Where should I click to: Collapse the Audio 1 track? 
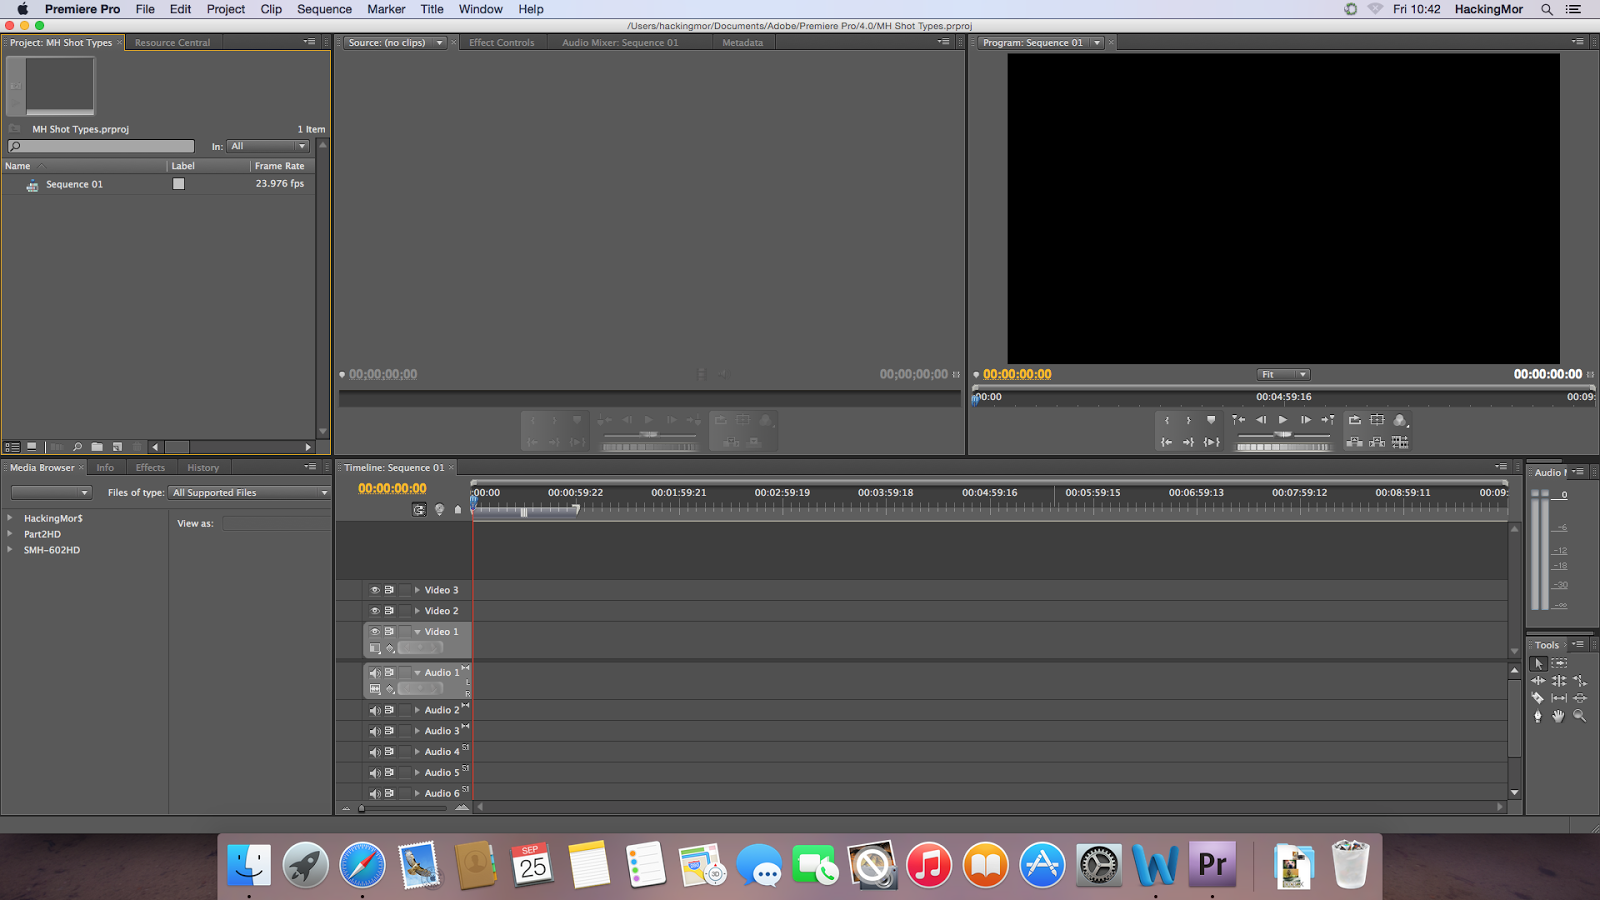pyautogui.click(x=417, y=673)
